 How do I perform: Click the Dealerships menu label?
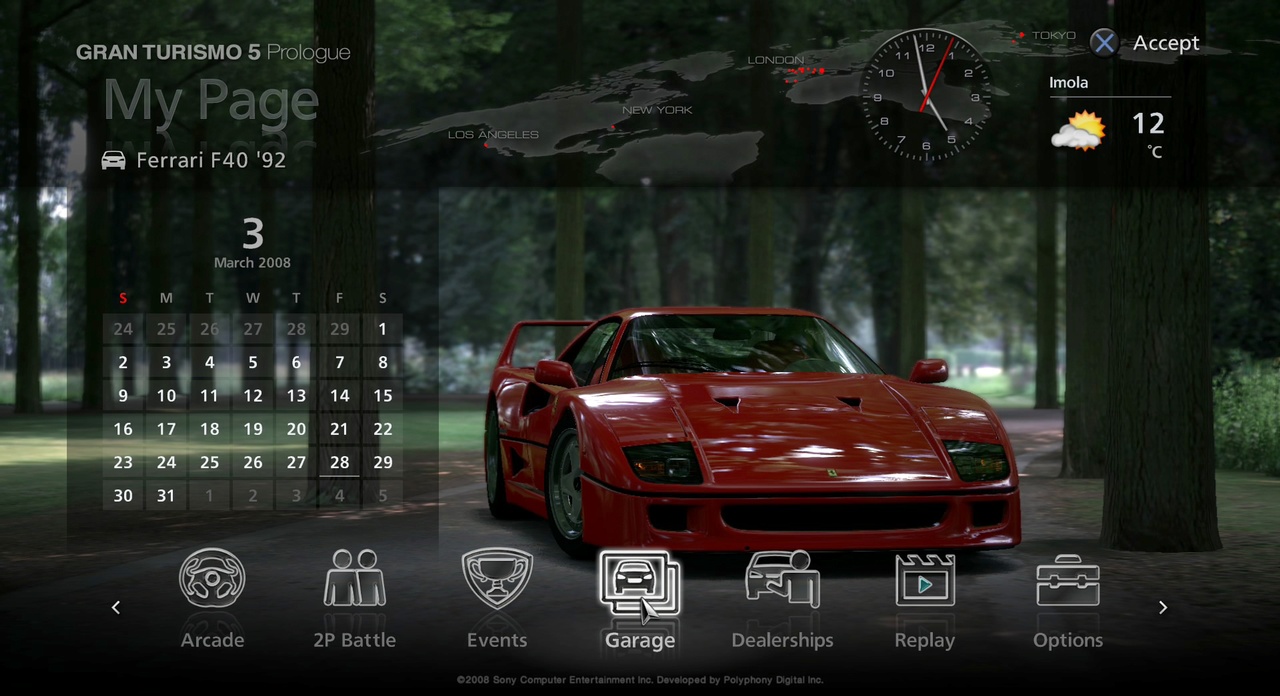pyautogui.click(x=782, y=640)
